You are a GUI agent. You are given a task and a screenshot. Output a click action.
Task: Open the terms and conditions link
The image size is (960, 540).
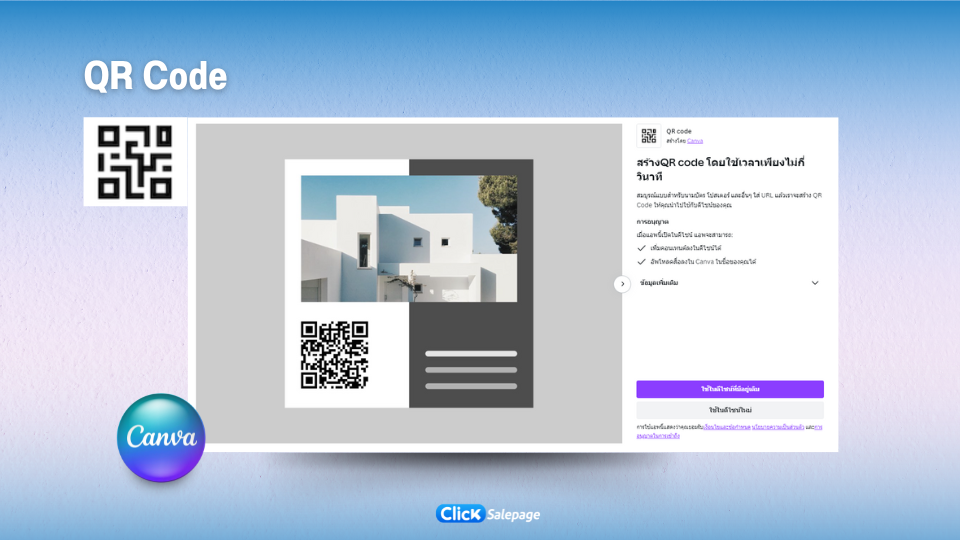coord(727,427)
